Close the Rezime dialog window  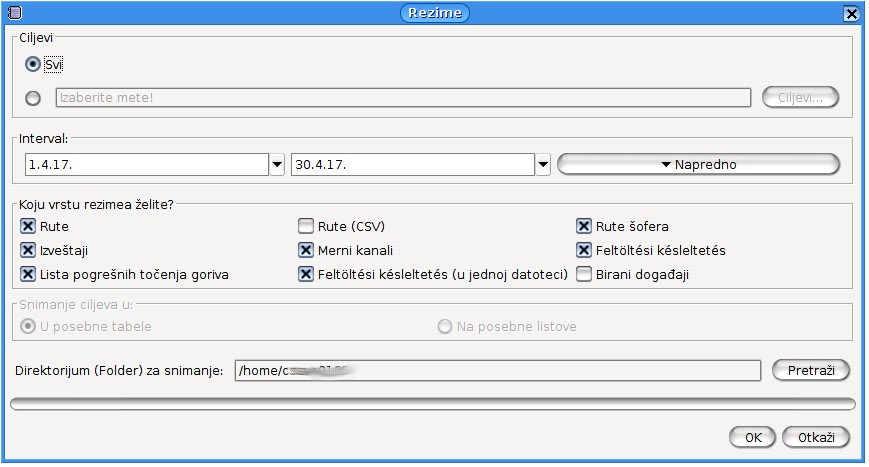(851, 14)
